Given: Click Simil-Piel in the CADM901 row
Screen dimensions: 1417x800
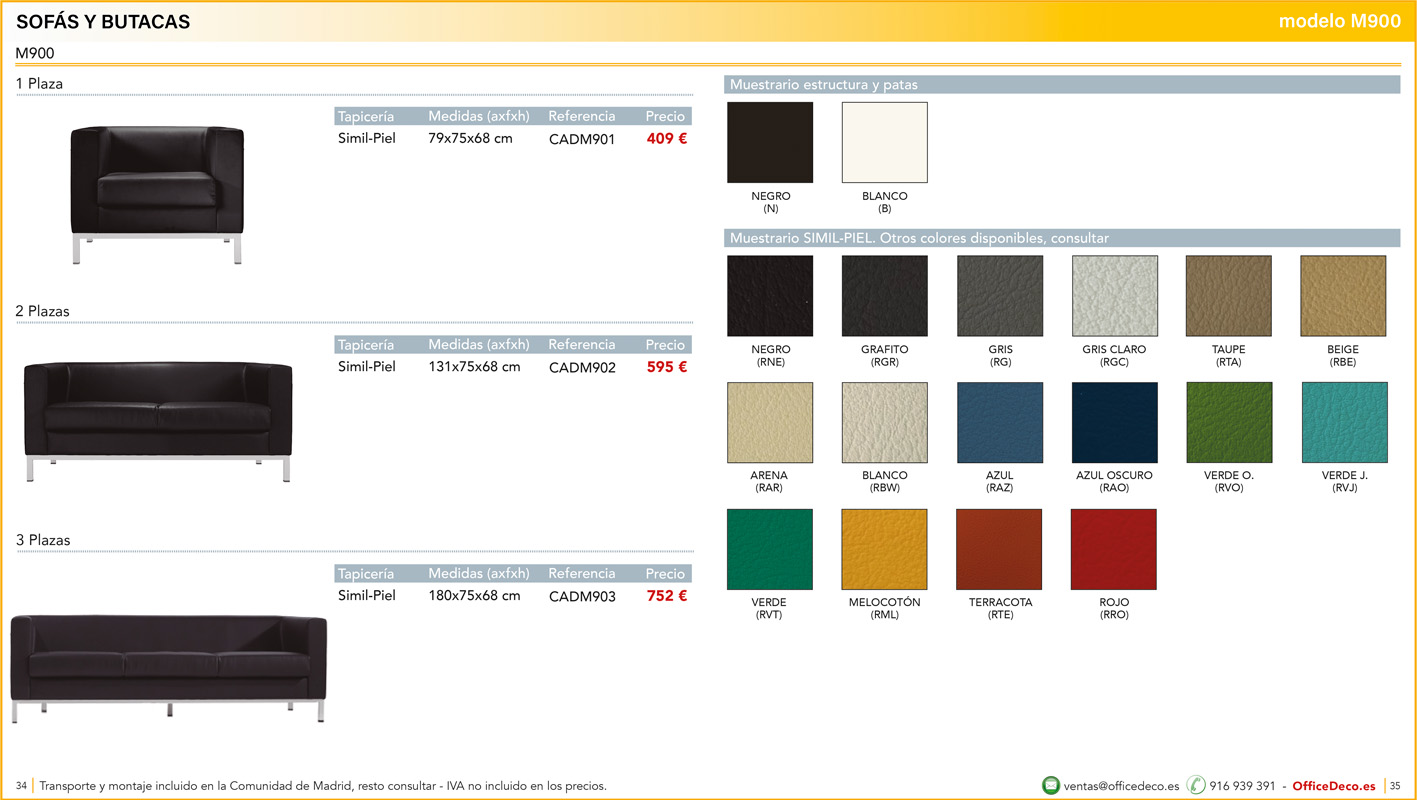Looking at the screenshot, I should pos(367,138).
